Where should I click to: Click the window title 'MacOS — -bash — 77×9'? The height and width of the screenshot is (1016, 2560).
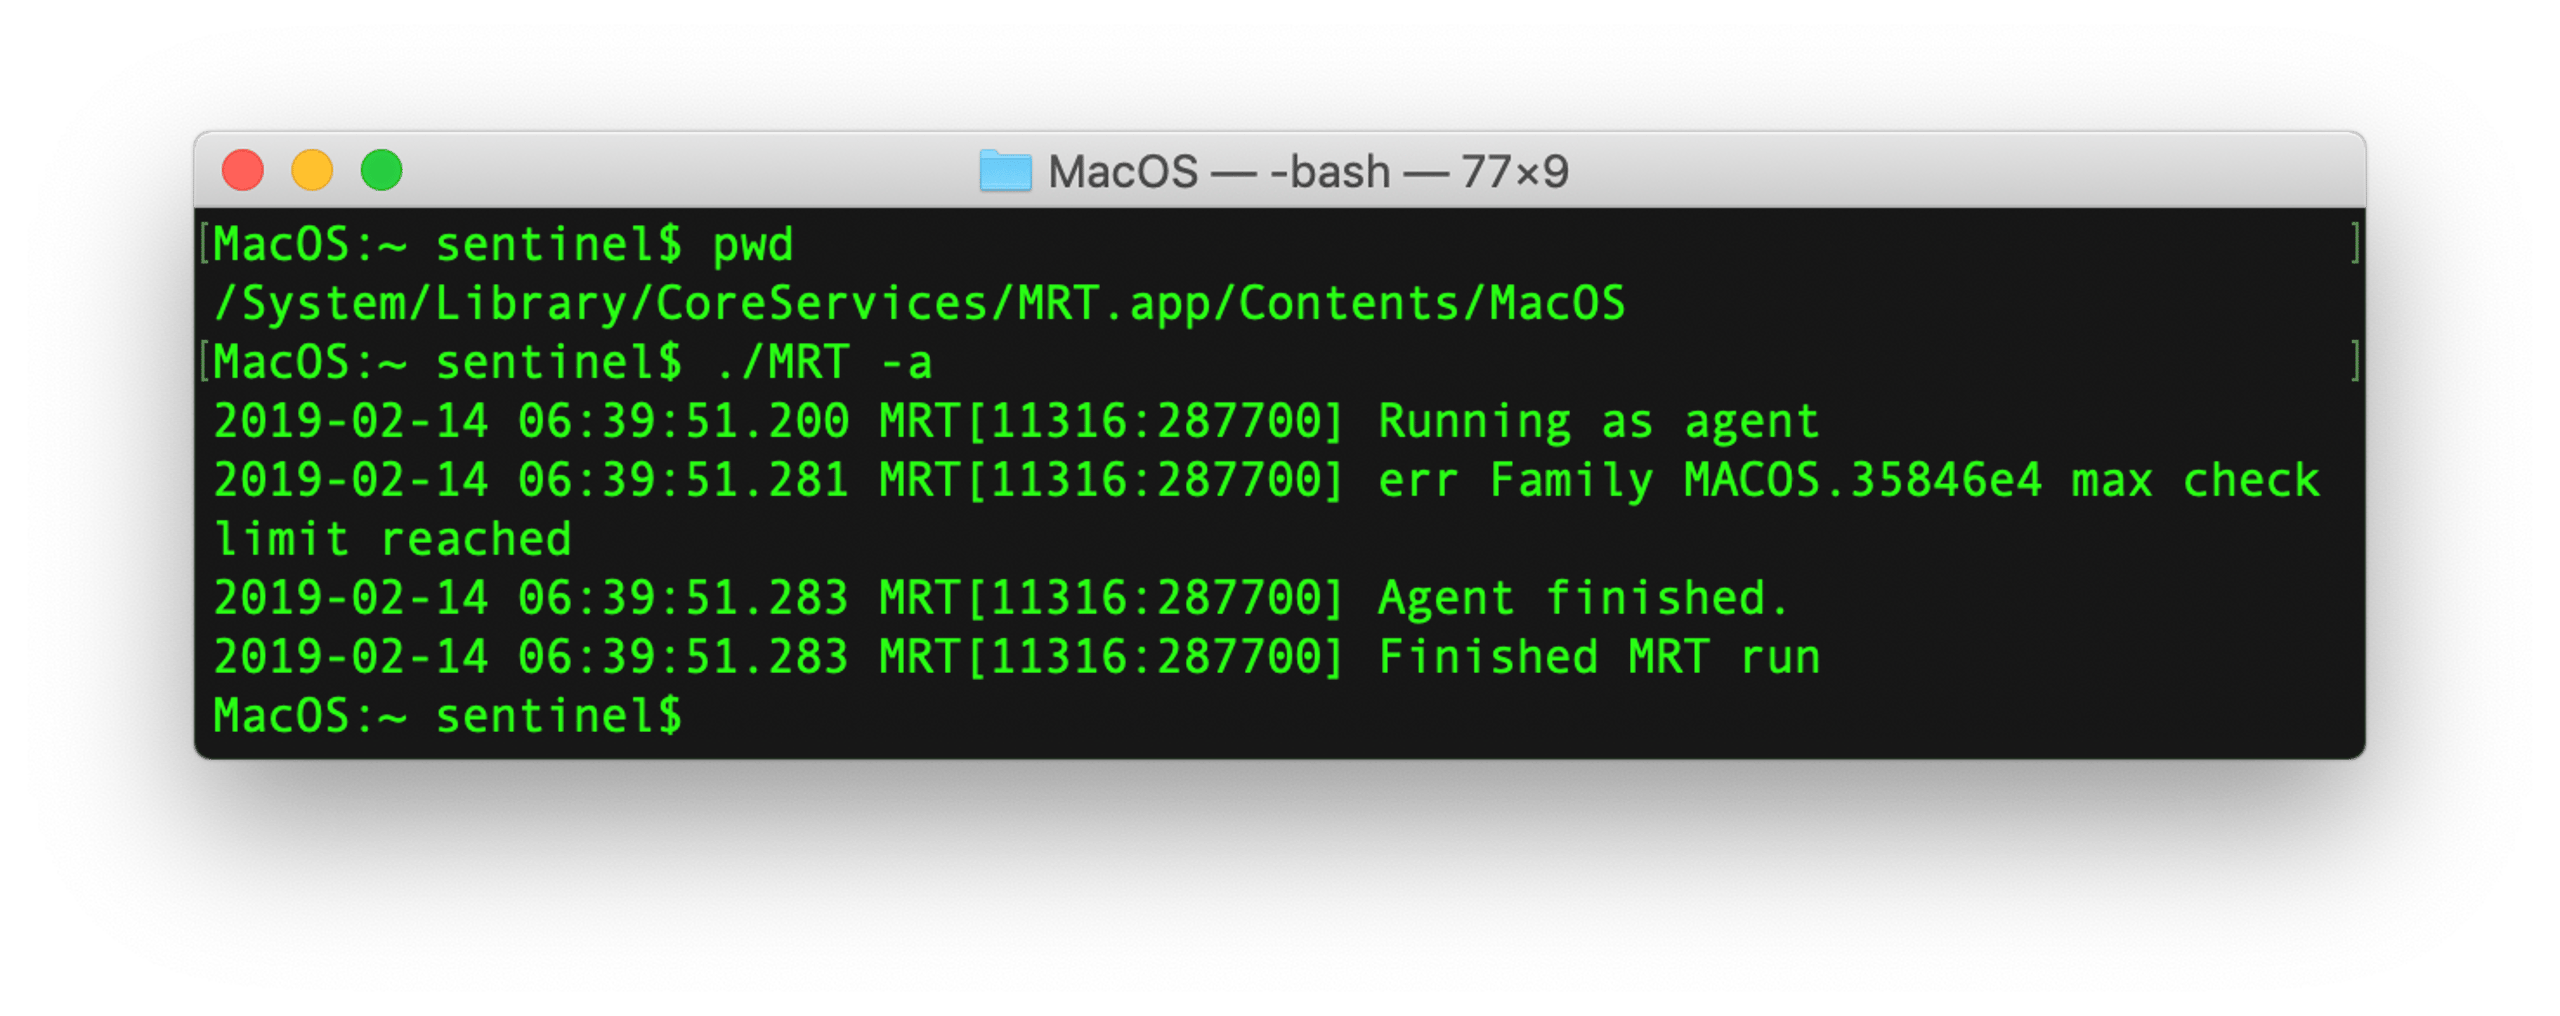click(x=1306, y=172)
